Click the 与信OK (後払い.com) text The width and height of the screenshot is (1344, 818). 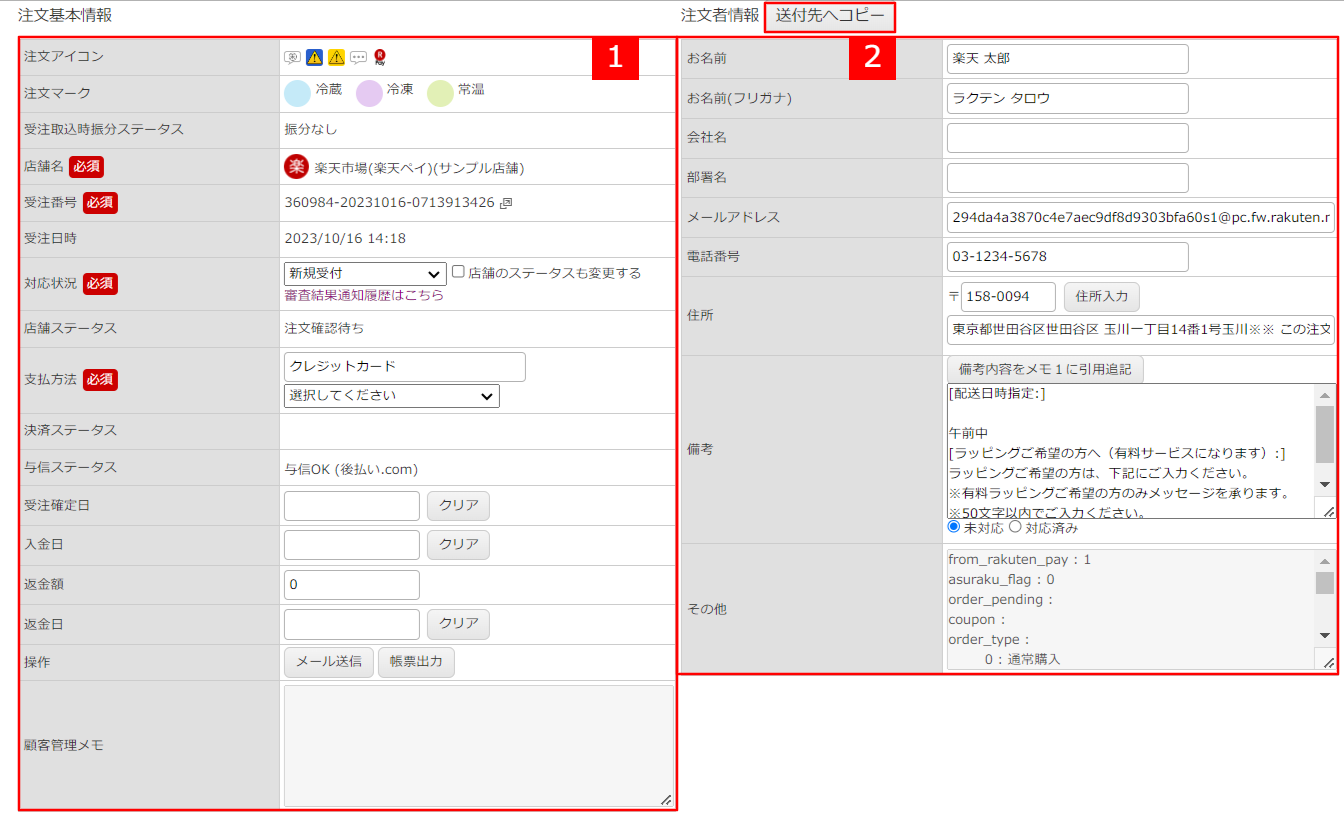[x=350, y=469]
